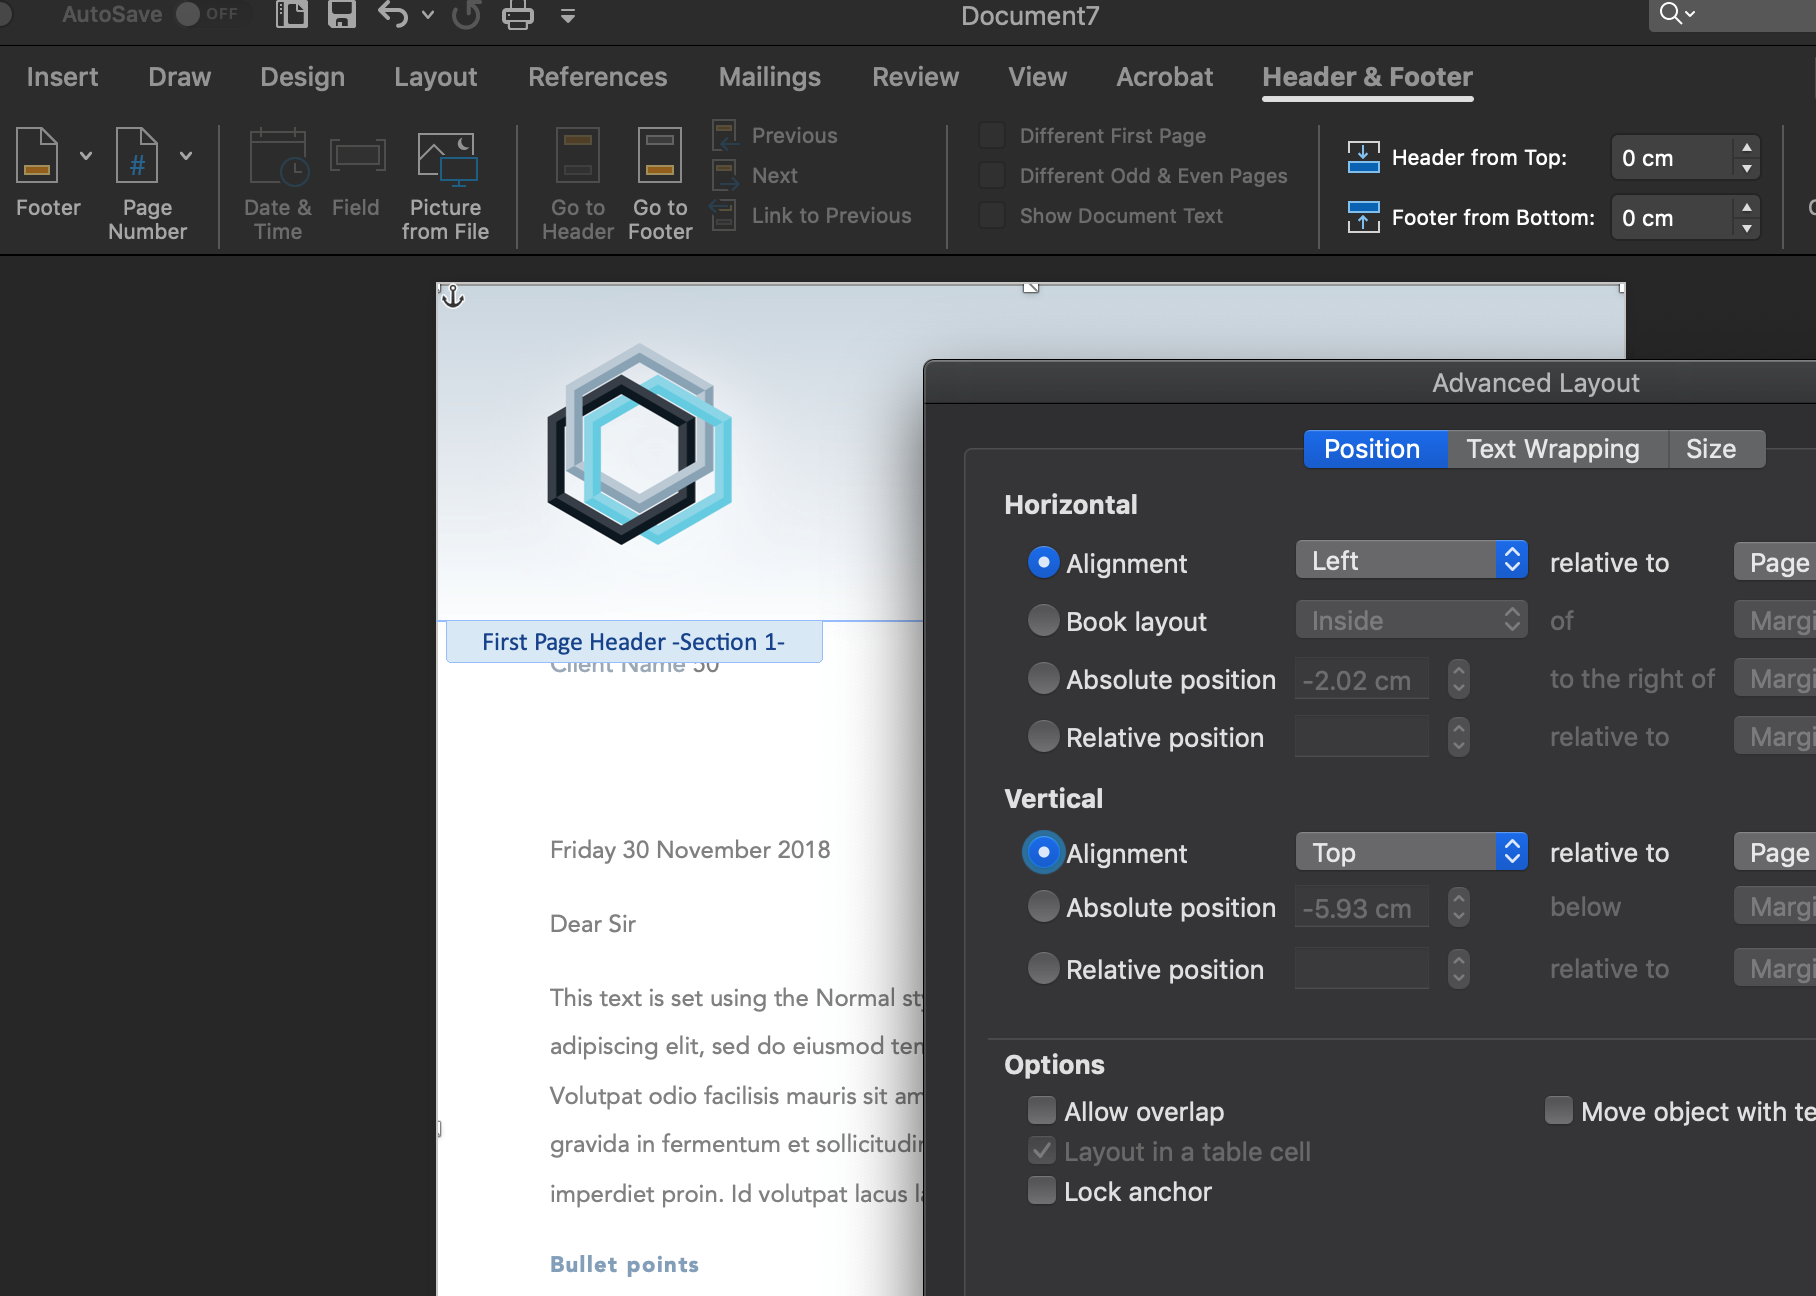Switch to the View tab
The width and height of the screenshot is (1816, 1296).
pyautogui.click(x=1038, y=77)
